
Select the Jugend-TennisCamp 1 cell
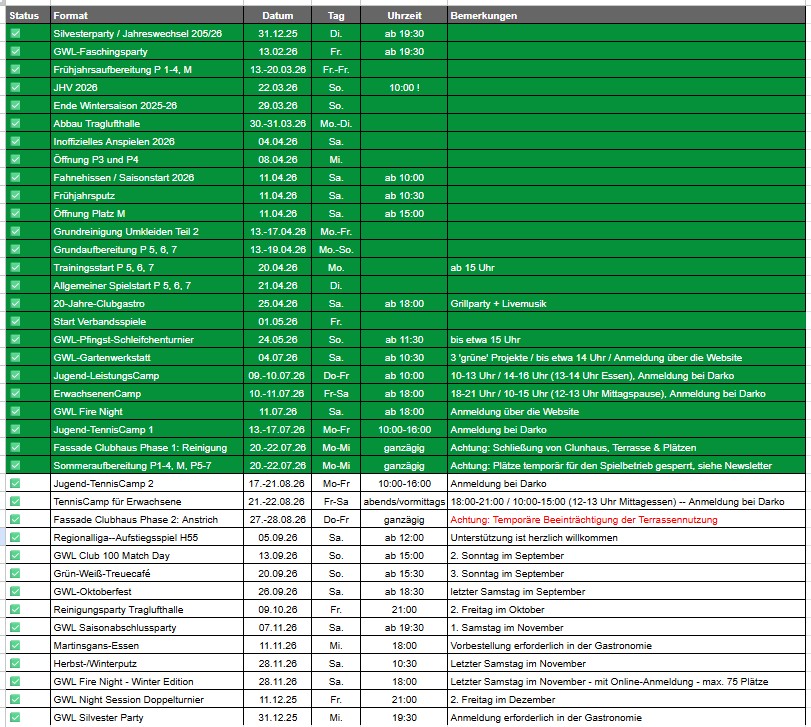click(x=147, y=430)
